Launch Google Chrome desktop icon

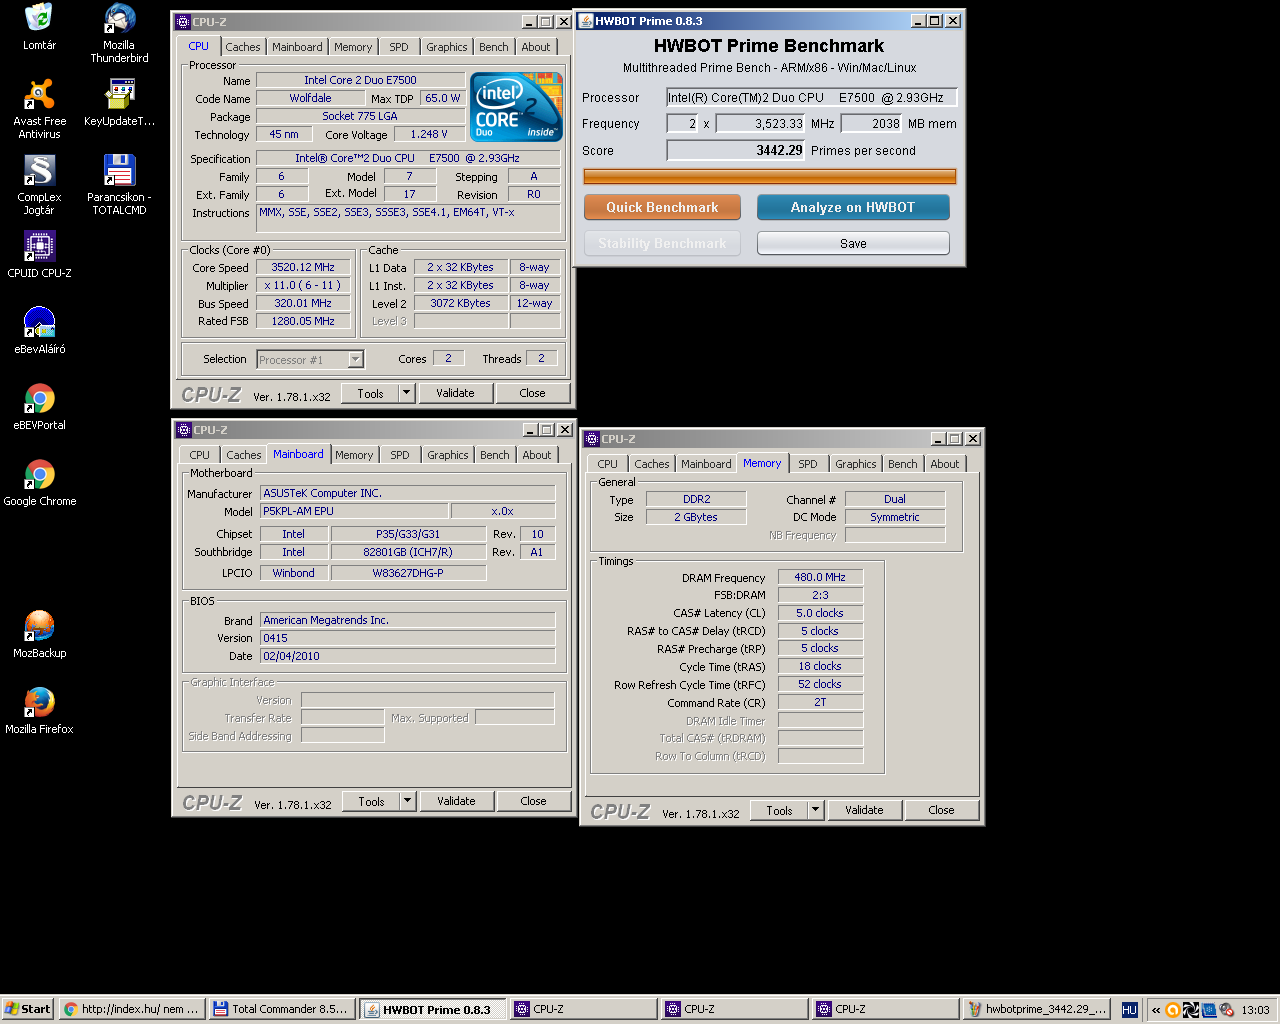tap(39, 482)
